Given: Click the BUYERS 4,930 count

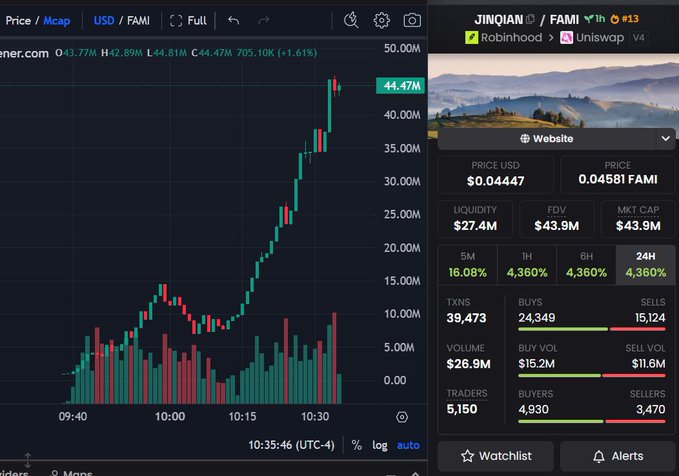Looking at the screenshot, I should (534, 409).
